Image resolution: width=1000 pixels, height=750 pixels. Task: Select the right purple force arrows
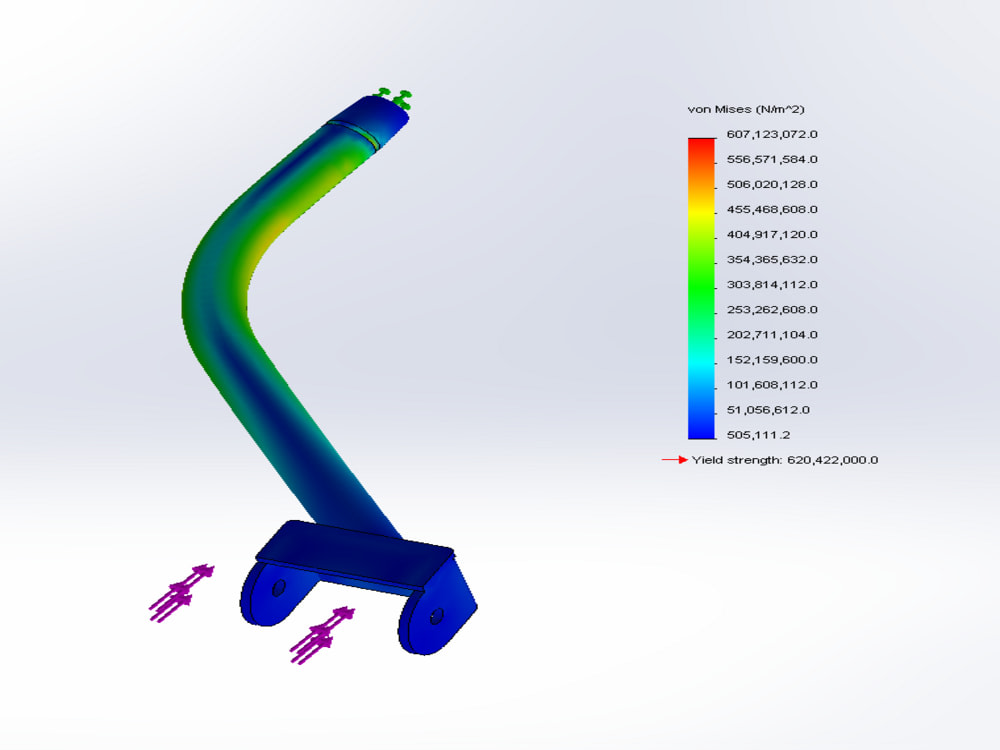click(x=322, y=635)
